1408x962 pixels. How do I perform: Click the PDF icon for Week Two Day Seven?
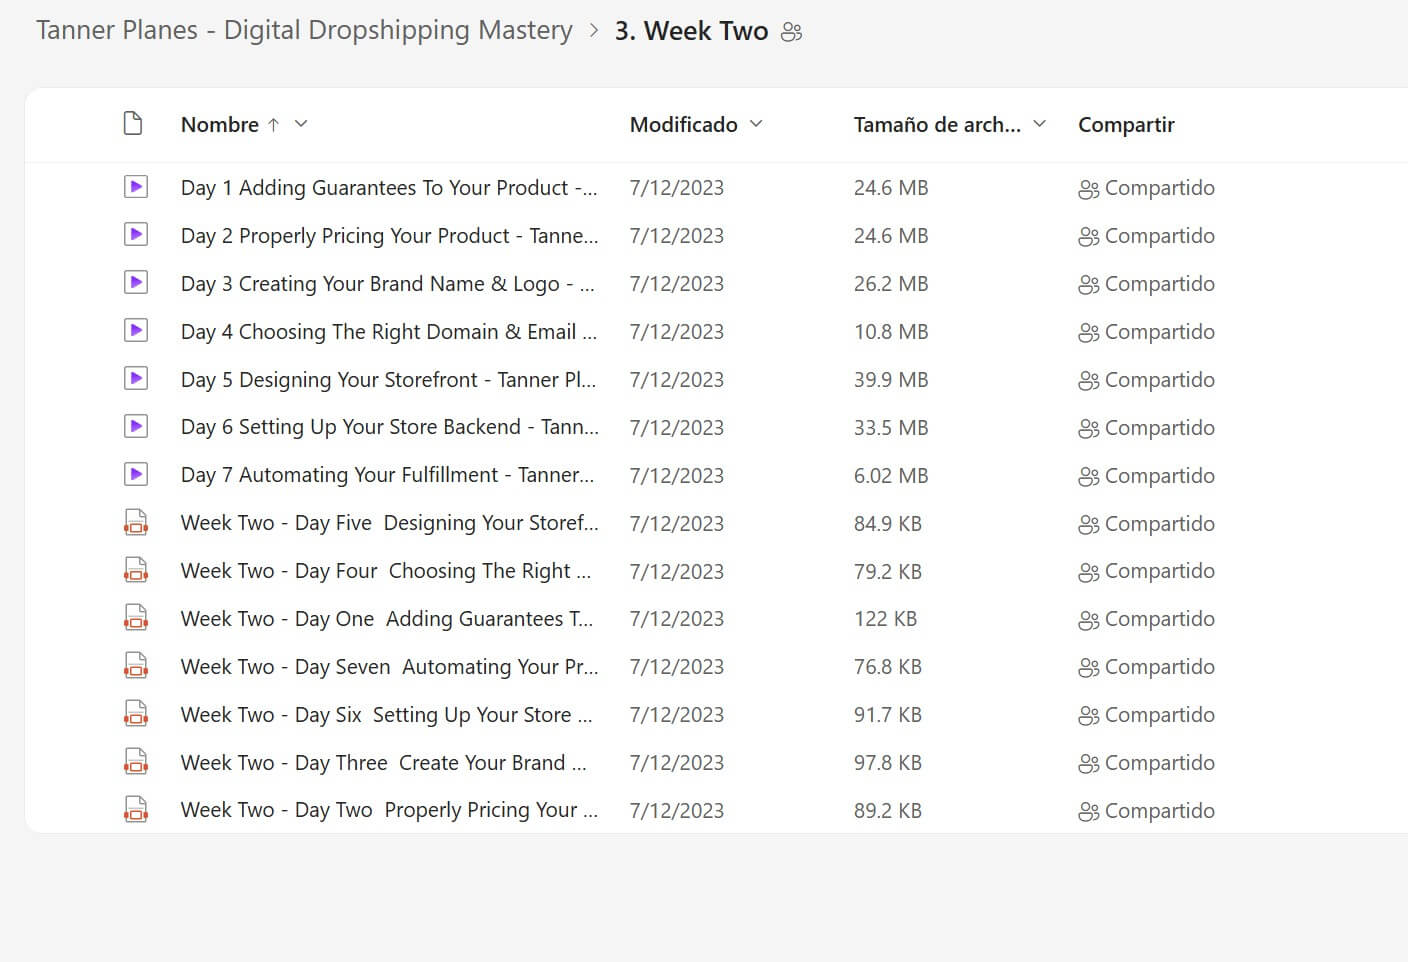(x=136, y=666)
